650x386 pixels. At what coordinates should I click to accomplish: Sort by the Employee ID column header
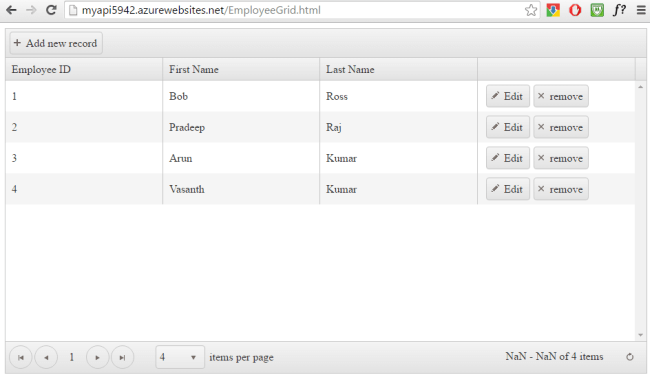(41, 69)
